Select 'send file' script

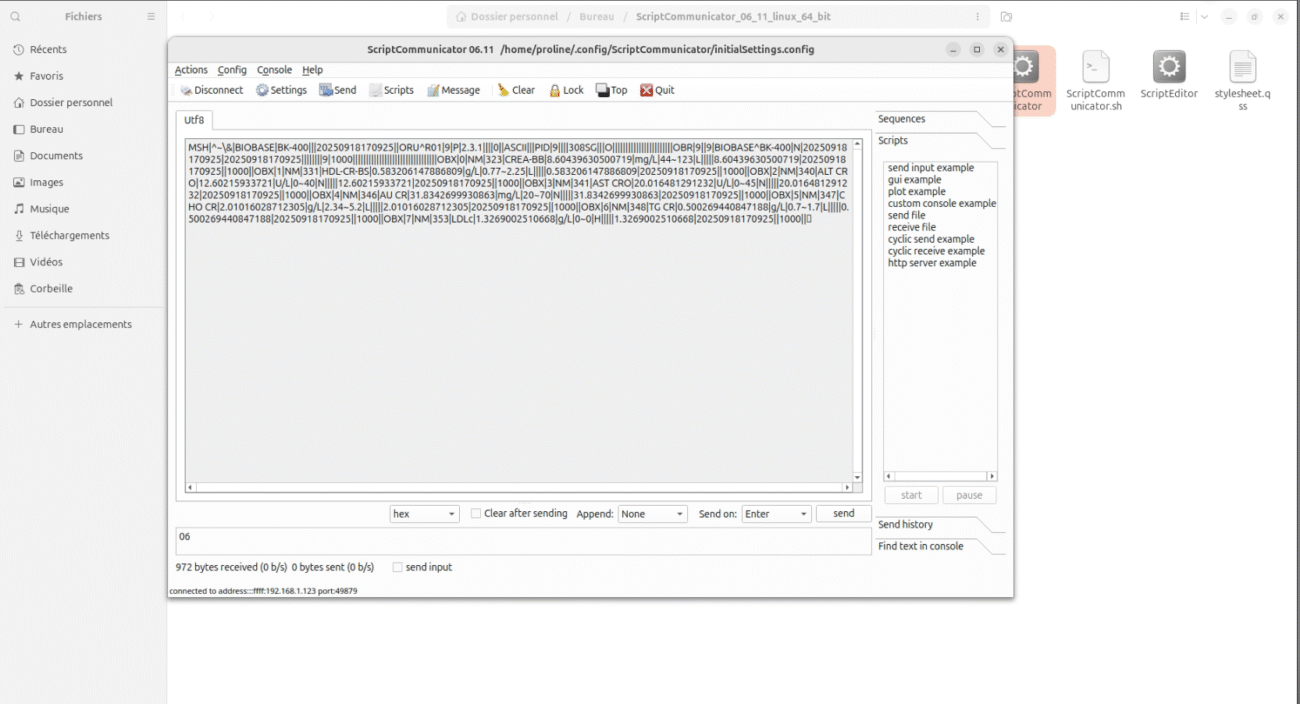(x=906, y=216)
